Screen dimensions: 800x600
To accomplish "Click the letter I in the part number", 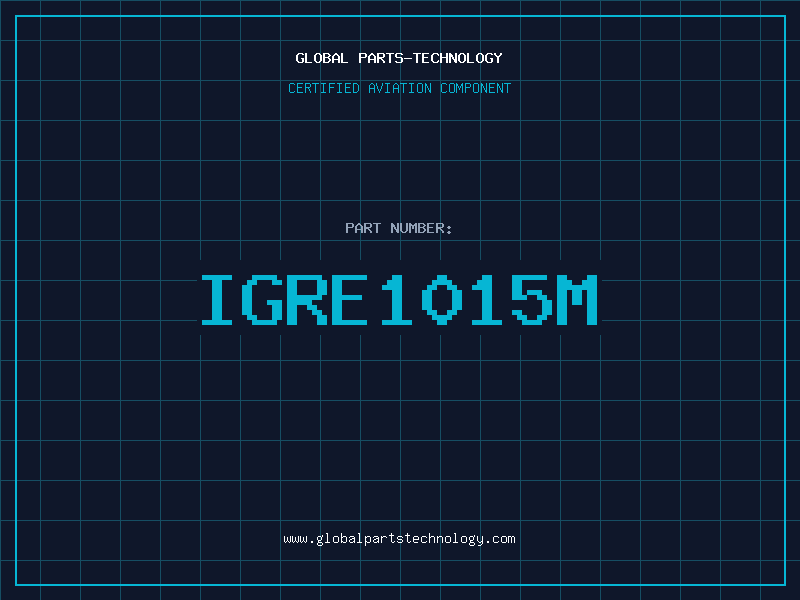I will point(218,299).
